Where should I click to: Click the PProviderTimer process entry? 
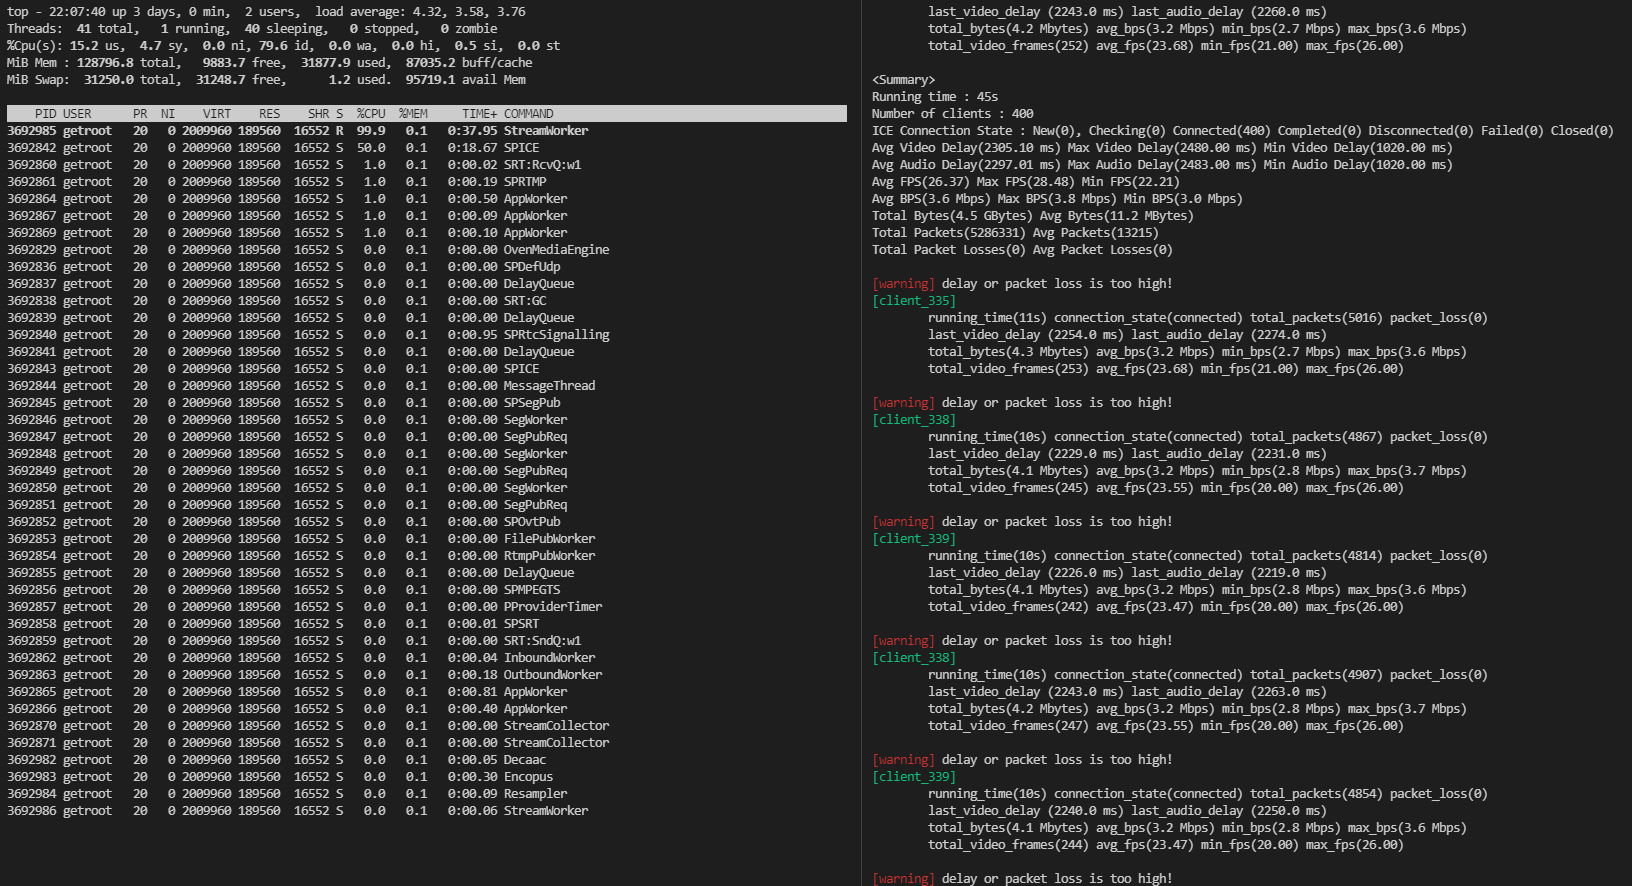tap(552, 607)
